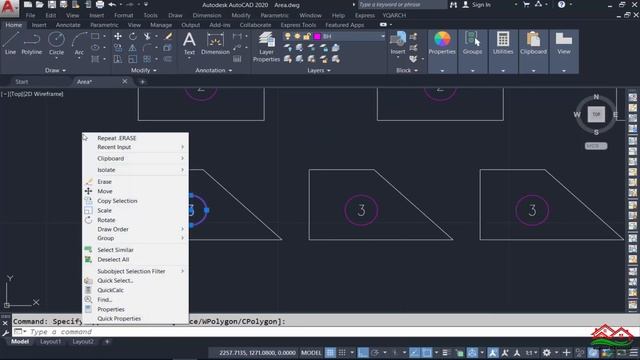Click the Stretch tool icon
The width and height of the screenshot is (640, 360).
118,59
